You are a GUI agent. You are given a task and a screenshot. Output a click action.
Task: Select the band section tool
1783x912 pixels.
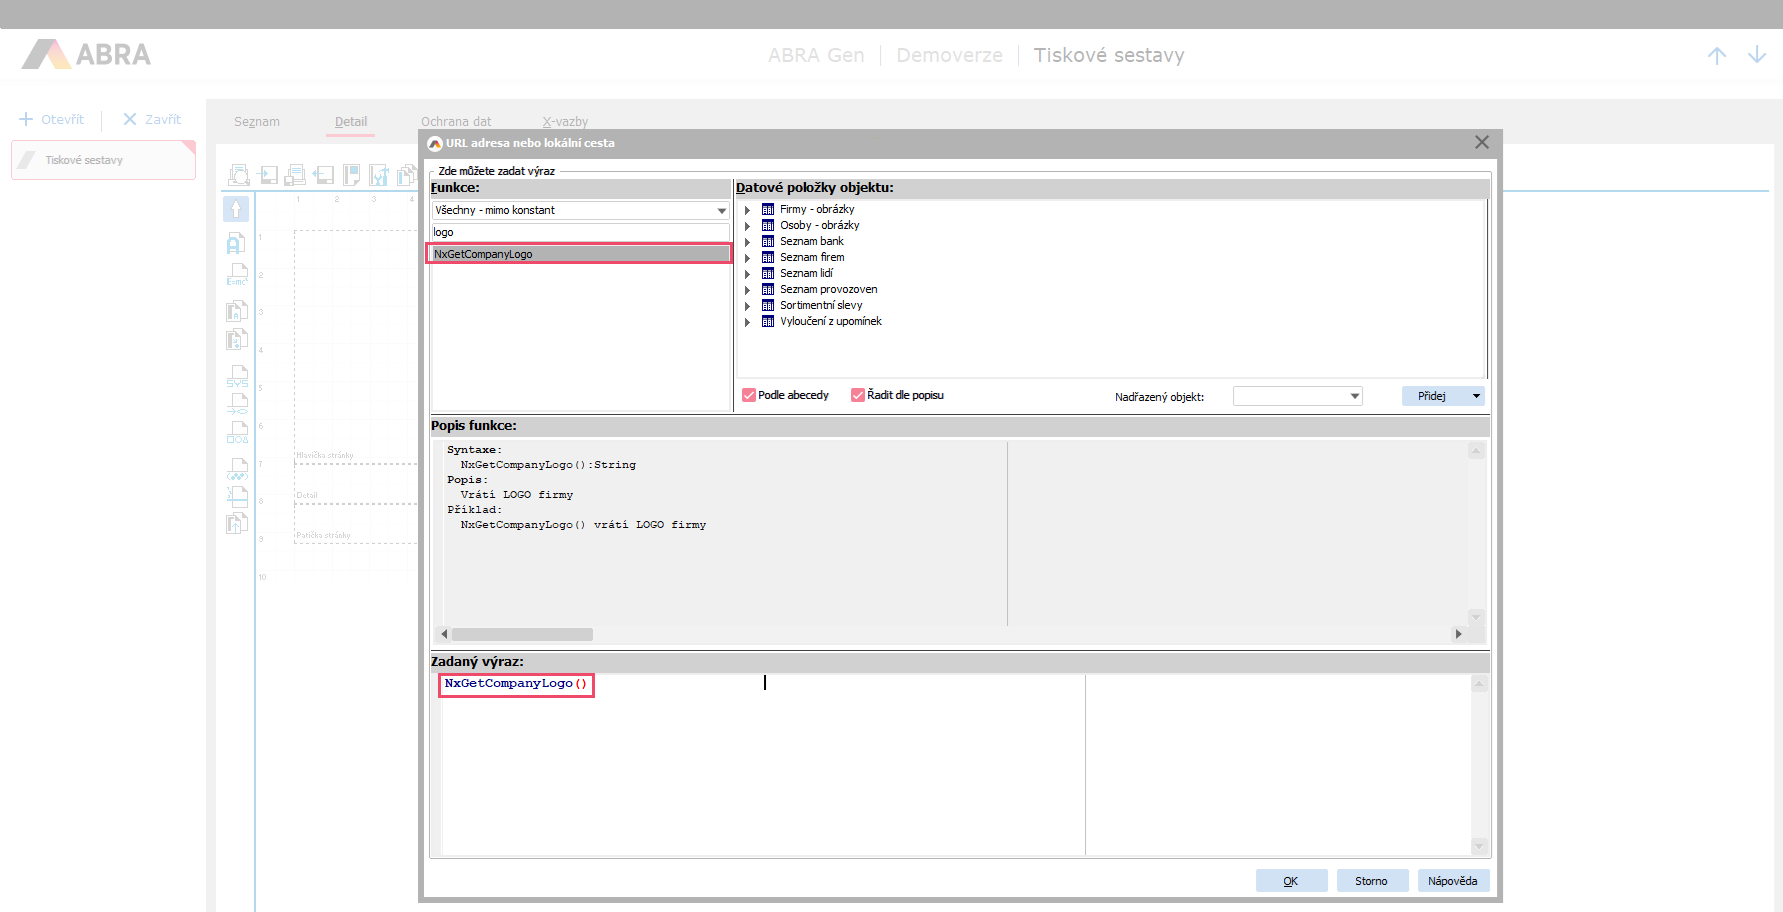[x=237, y=497]
